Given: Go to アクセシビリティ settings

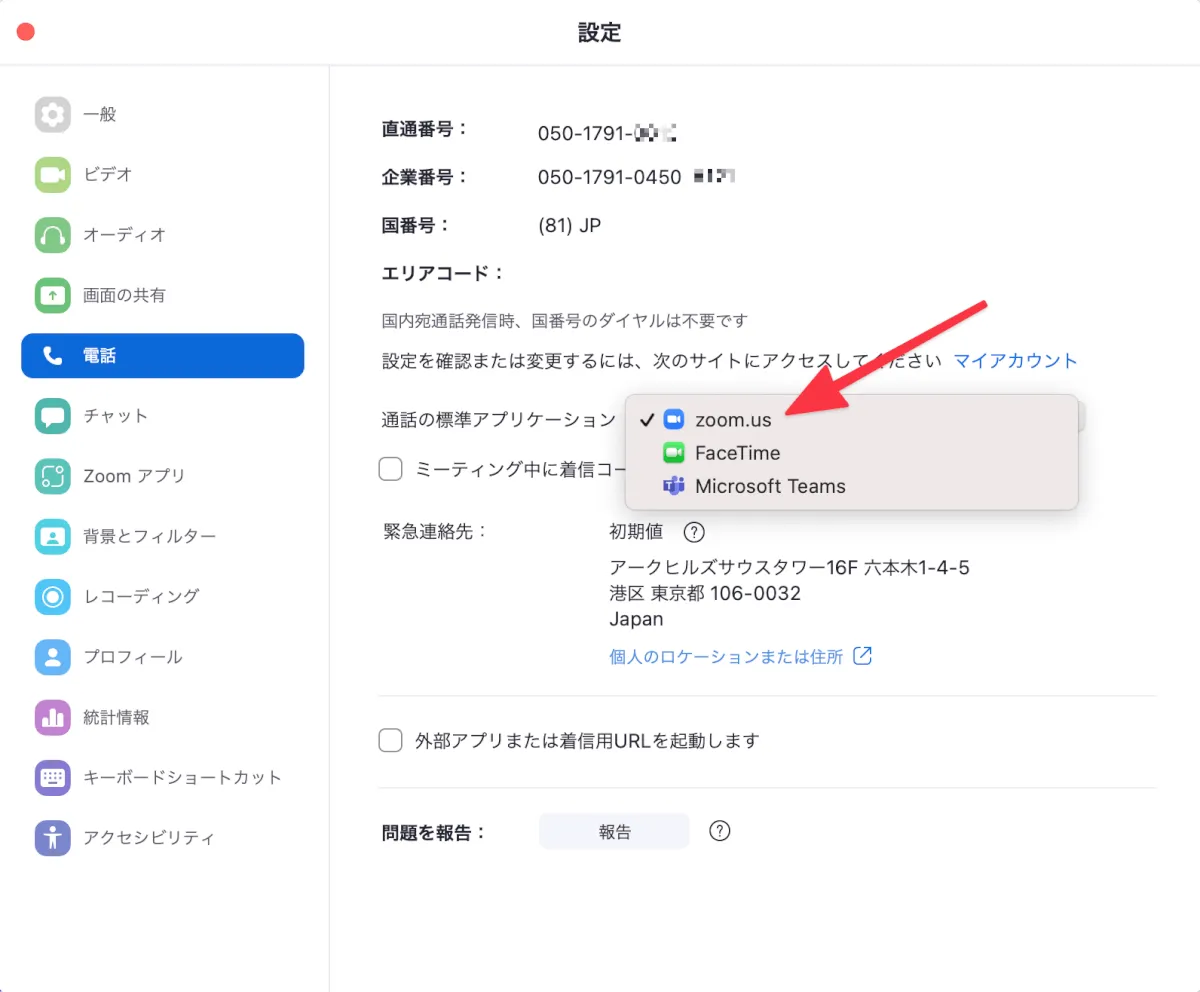Looking at the screenshot, I should [162, 837].
